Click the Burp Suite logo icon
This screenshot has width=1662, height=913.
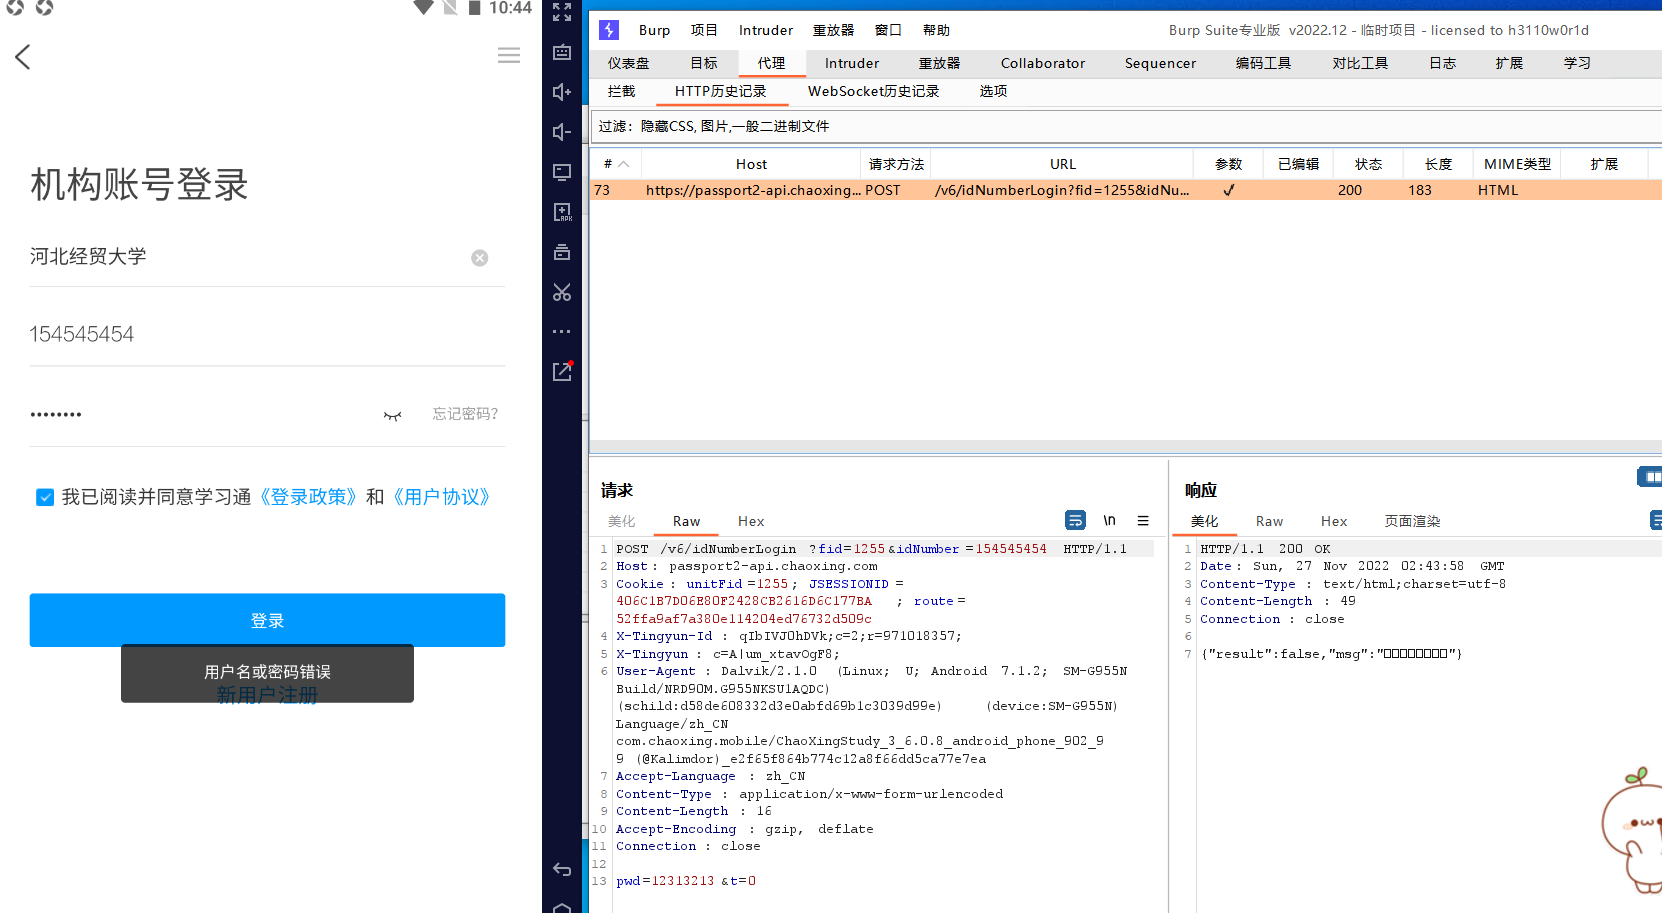tap(609, 30)
